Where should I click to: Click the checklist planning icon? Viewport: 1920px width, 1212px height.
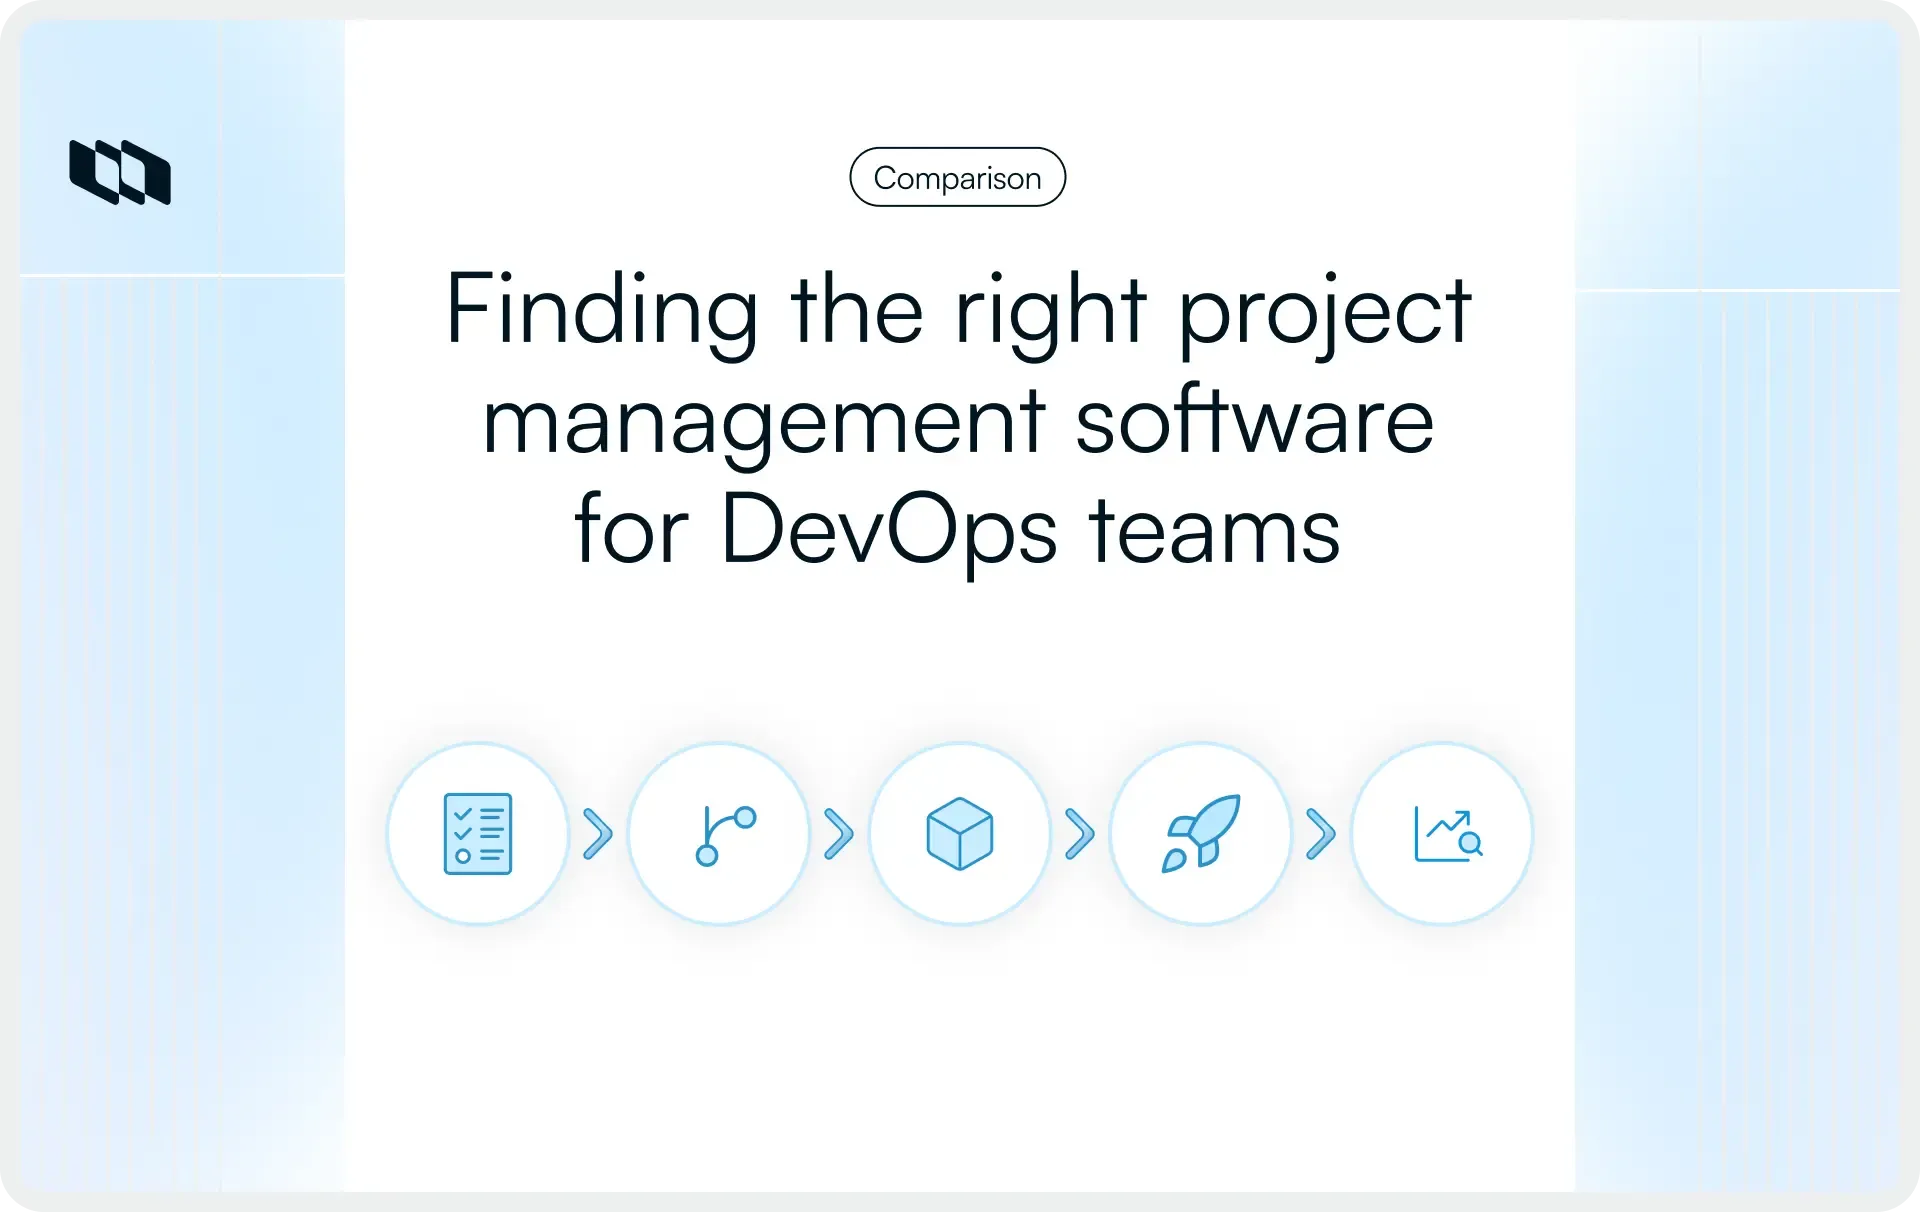[x=478, y=833]
